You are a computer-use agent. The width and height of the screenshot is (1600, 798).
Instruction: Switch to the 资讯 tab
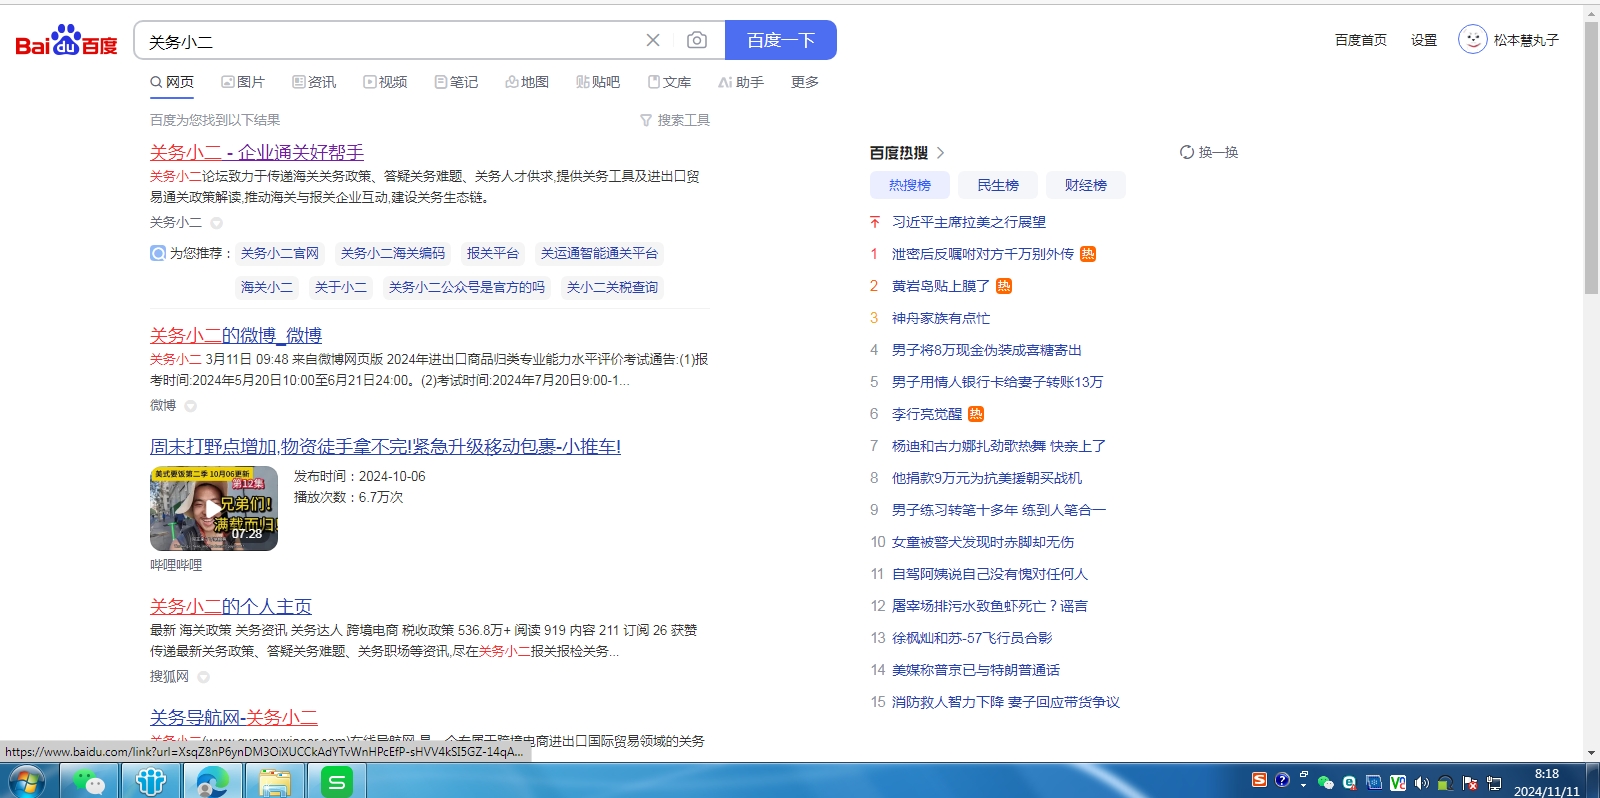click(x=314, y=82)
